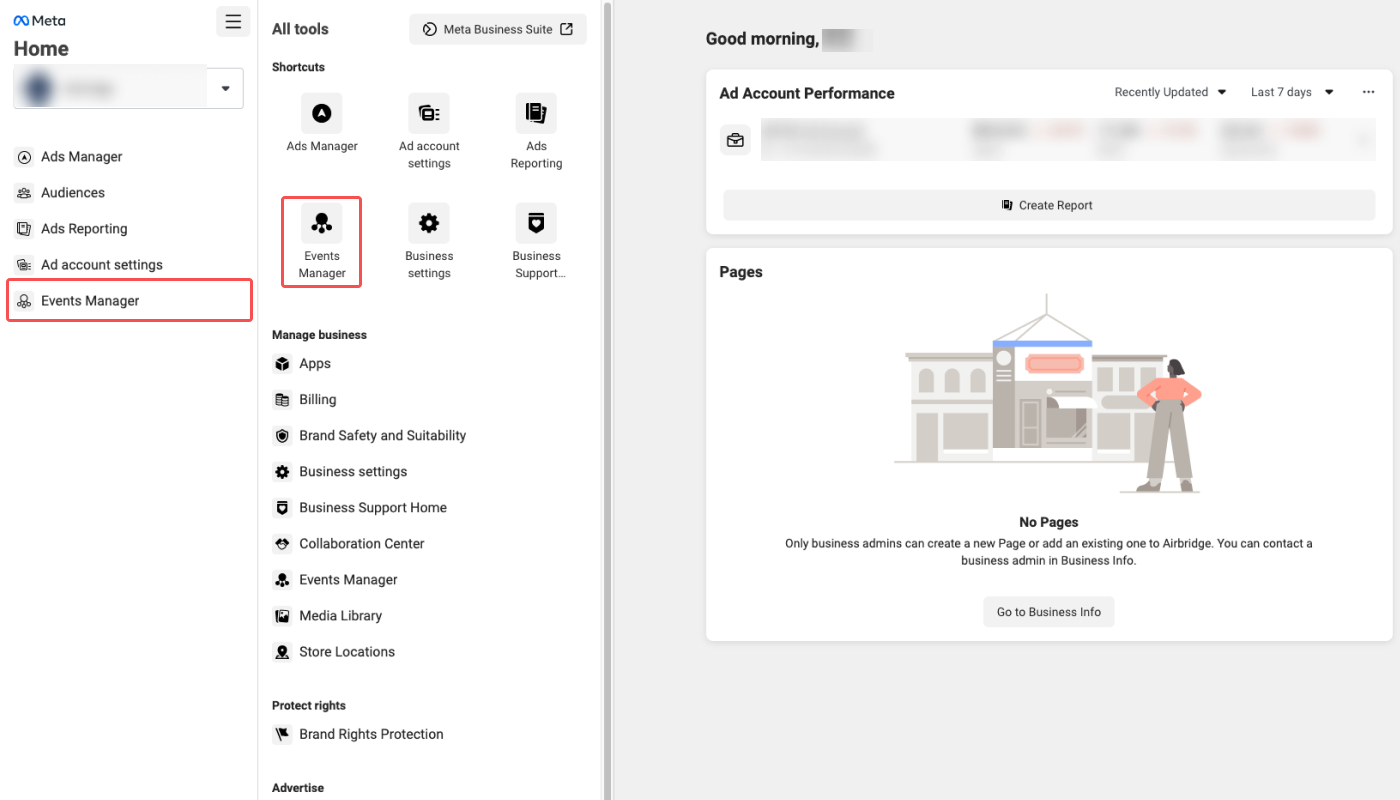Open Meta Business Suite button
1400x800 pixels.
[x=498, y=29]
